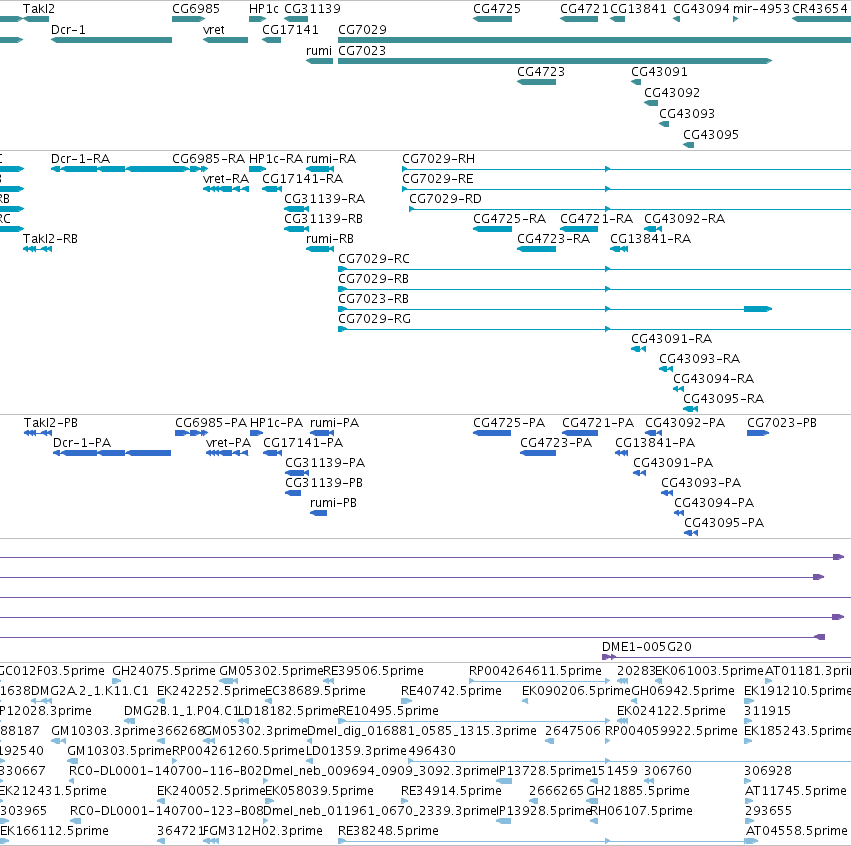Click the CG4725-PA protein label

[509, 423]
